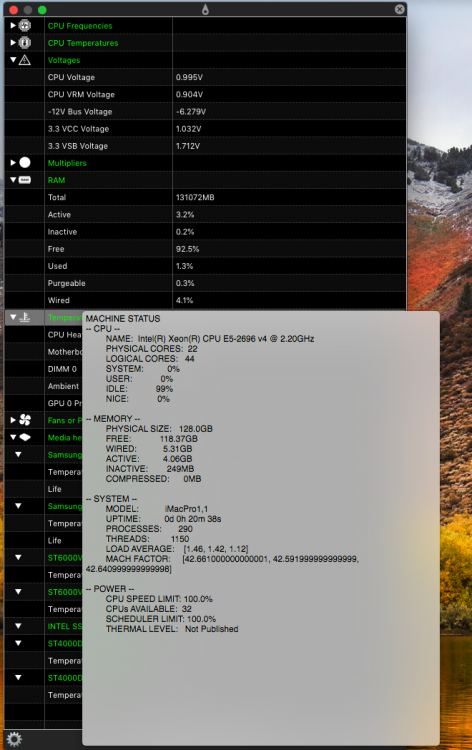Image resolution: width=472 pixels, height=750 pixels.
Task: Select the Multipliers heading
Action: pos(67,163)
